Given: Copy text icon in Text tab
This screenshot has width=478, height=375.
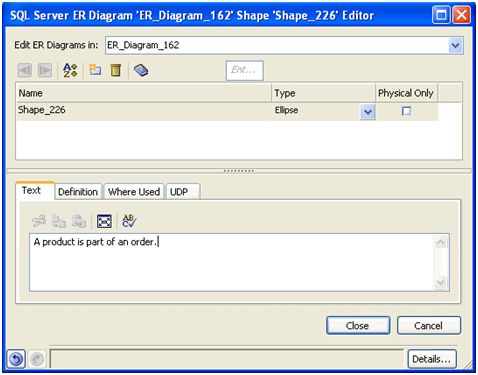Looking at the screenshot, I should click(59, 221).
